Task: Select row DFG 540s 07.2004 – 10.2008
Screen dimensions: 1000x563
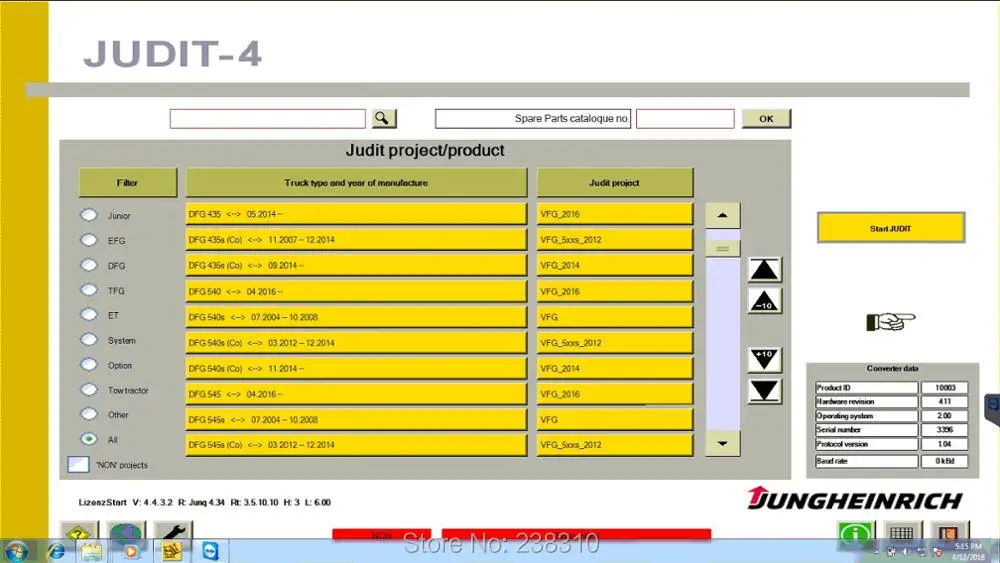Action: [356, 317]
